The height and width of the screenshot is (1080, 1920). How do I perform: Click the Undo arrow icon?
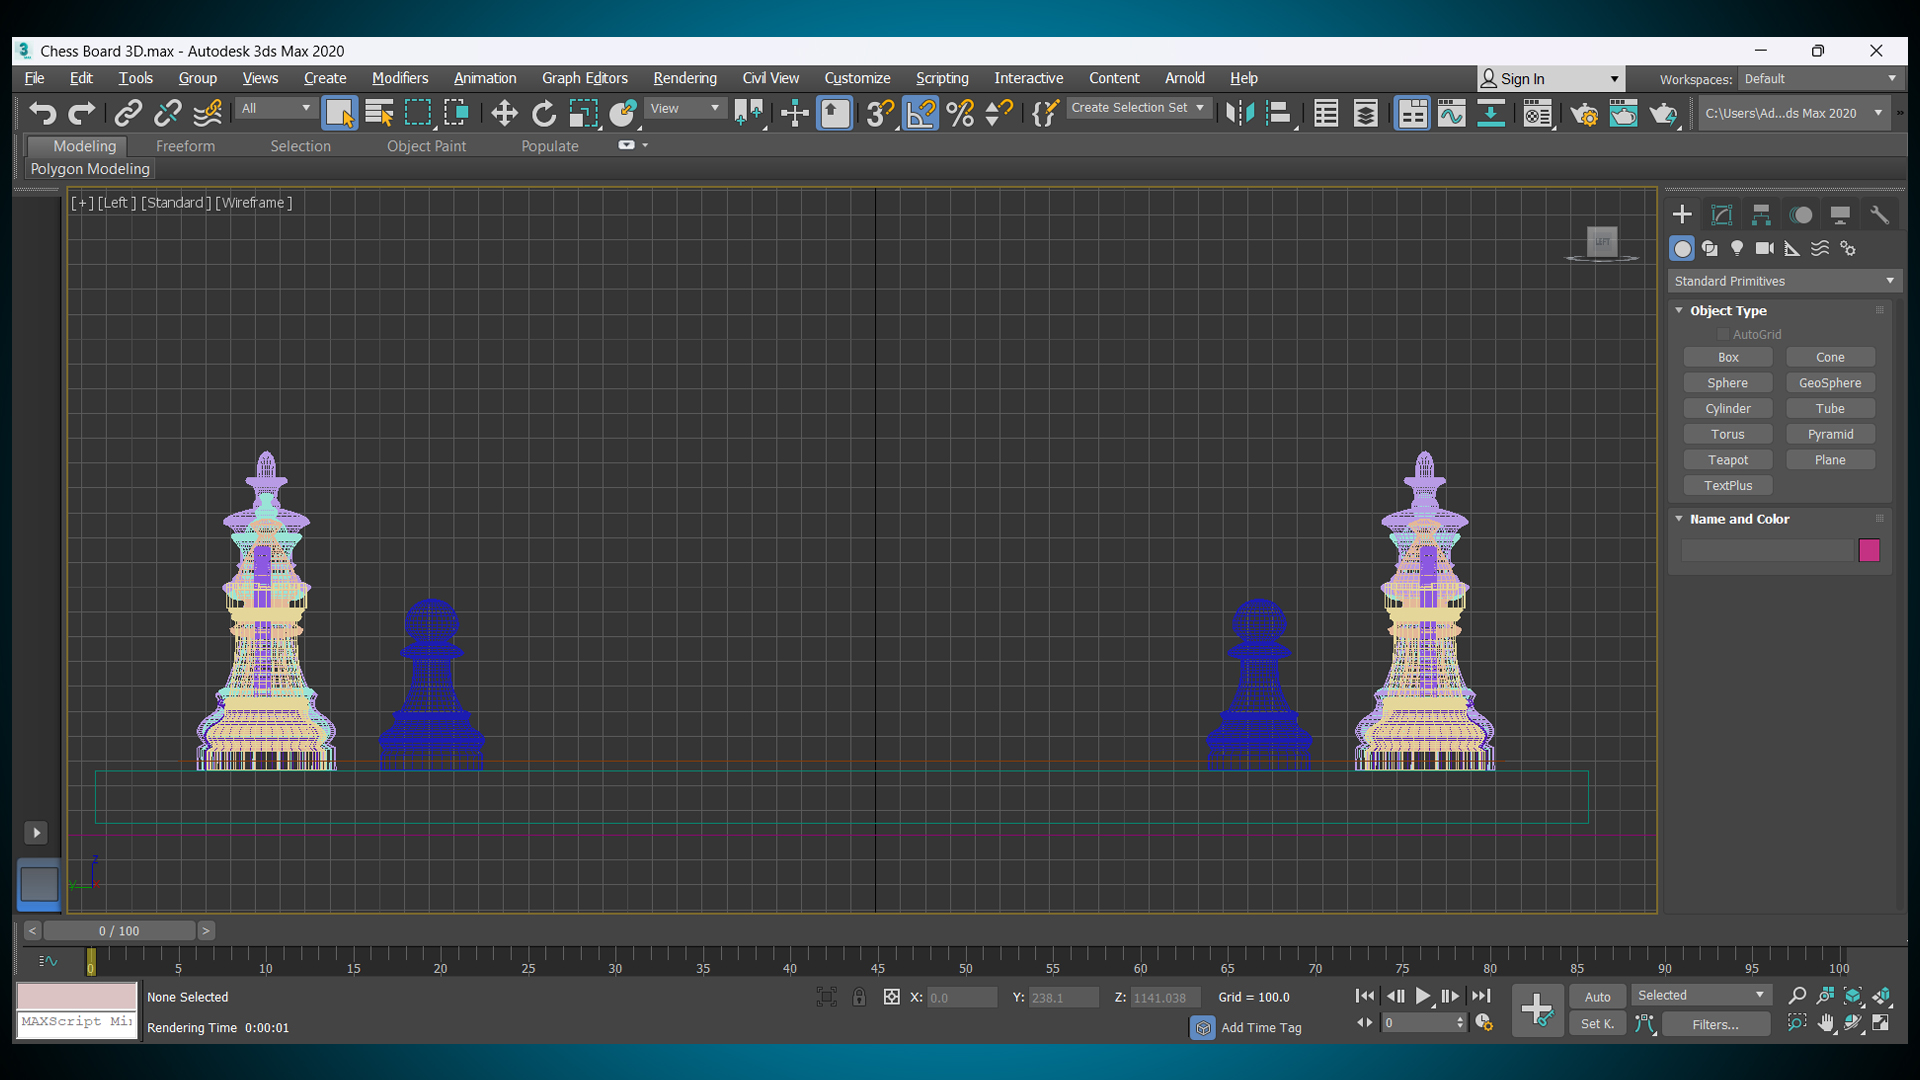[42, 113]
